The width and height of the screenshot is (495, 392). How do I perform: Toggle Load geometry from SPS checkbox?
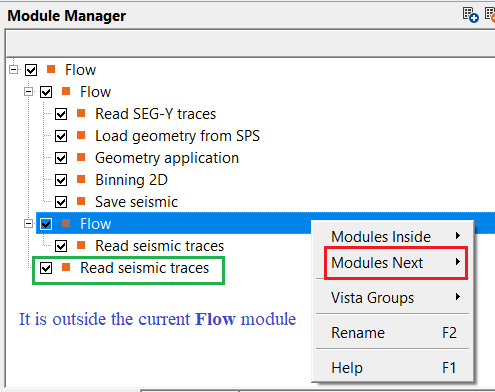pos(61,136)
